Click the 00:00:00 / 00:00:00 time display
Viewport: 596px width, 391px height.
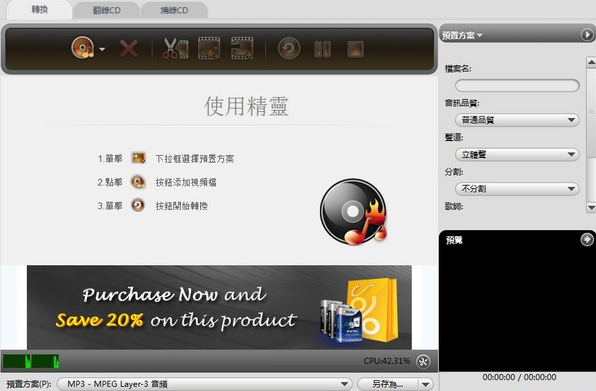click(519, 377)
